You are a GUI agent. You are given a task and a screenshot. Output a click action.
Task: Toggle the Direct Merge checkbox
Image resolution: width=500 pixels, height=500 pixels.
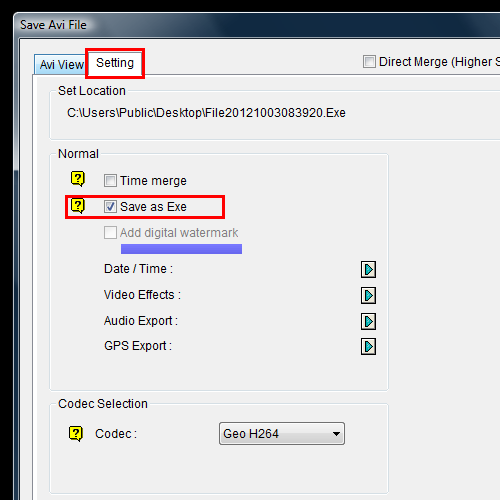tap(369, 62)
